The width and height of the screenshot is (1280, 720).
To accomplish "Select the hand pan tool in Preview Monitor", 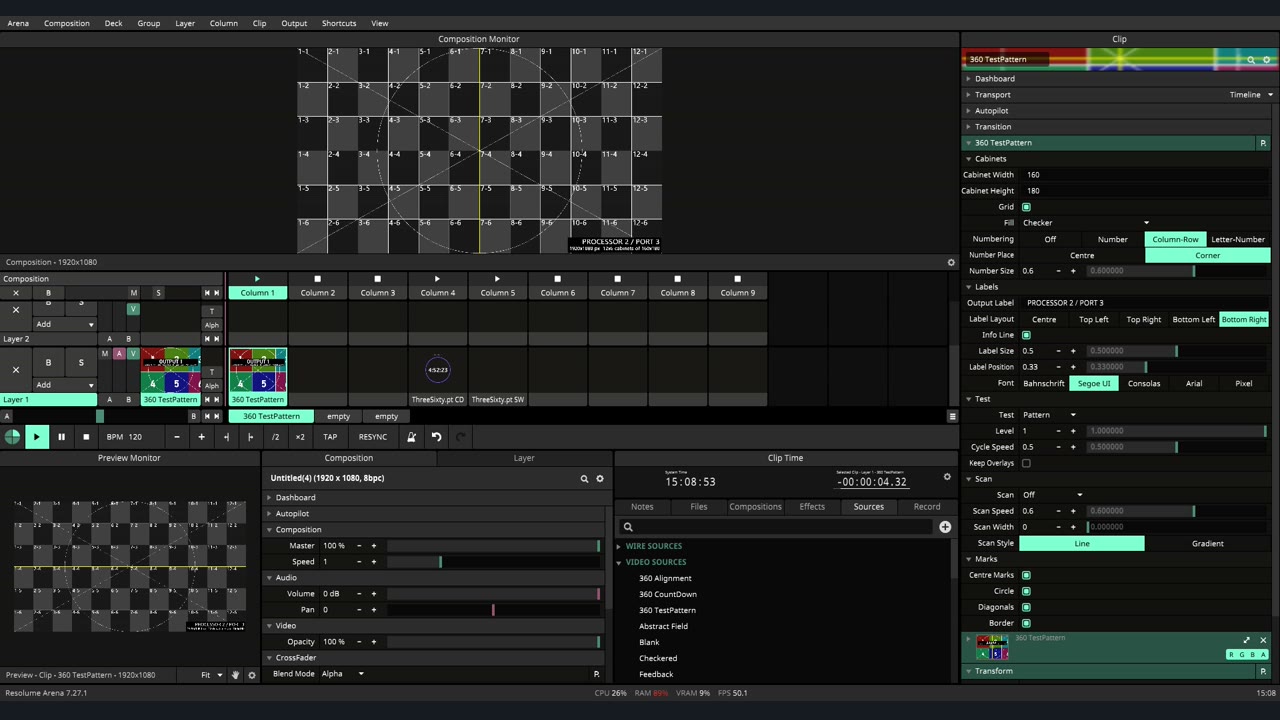I will pos(236,675).
